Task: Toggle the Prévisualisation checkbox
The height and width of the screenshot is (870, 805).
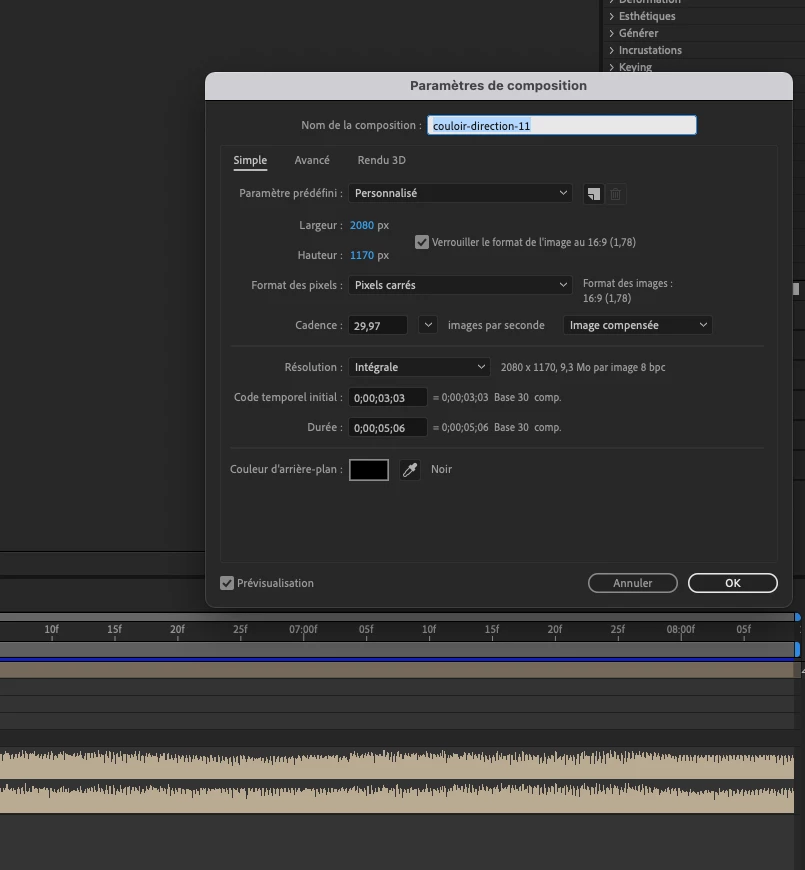Action: pos(227,583)
